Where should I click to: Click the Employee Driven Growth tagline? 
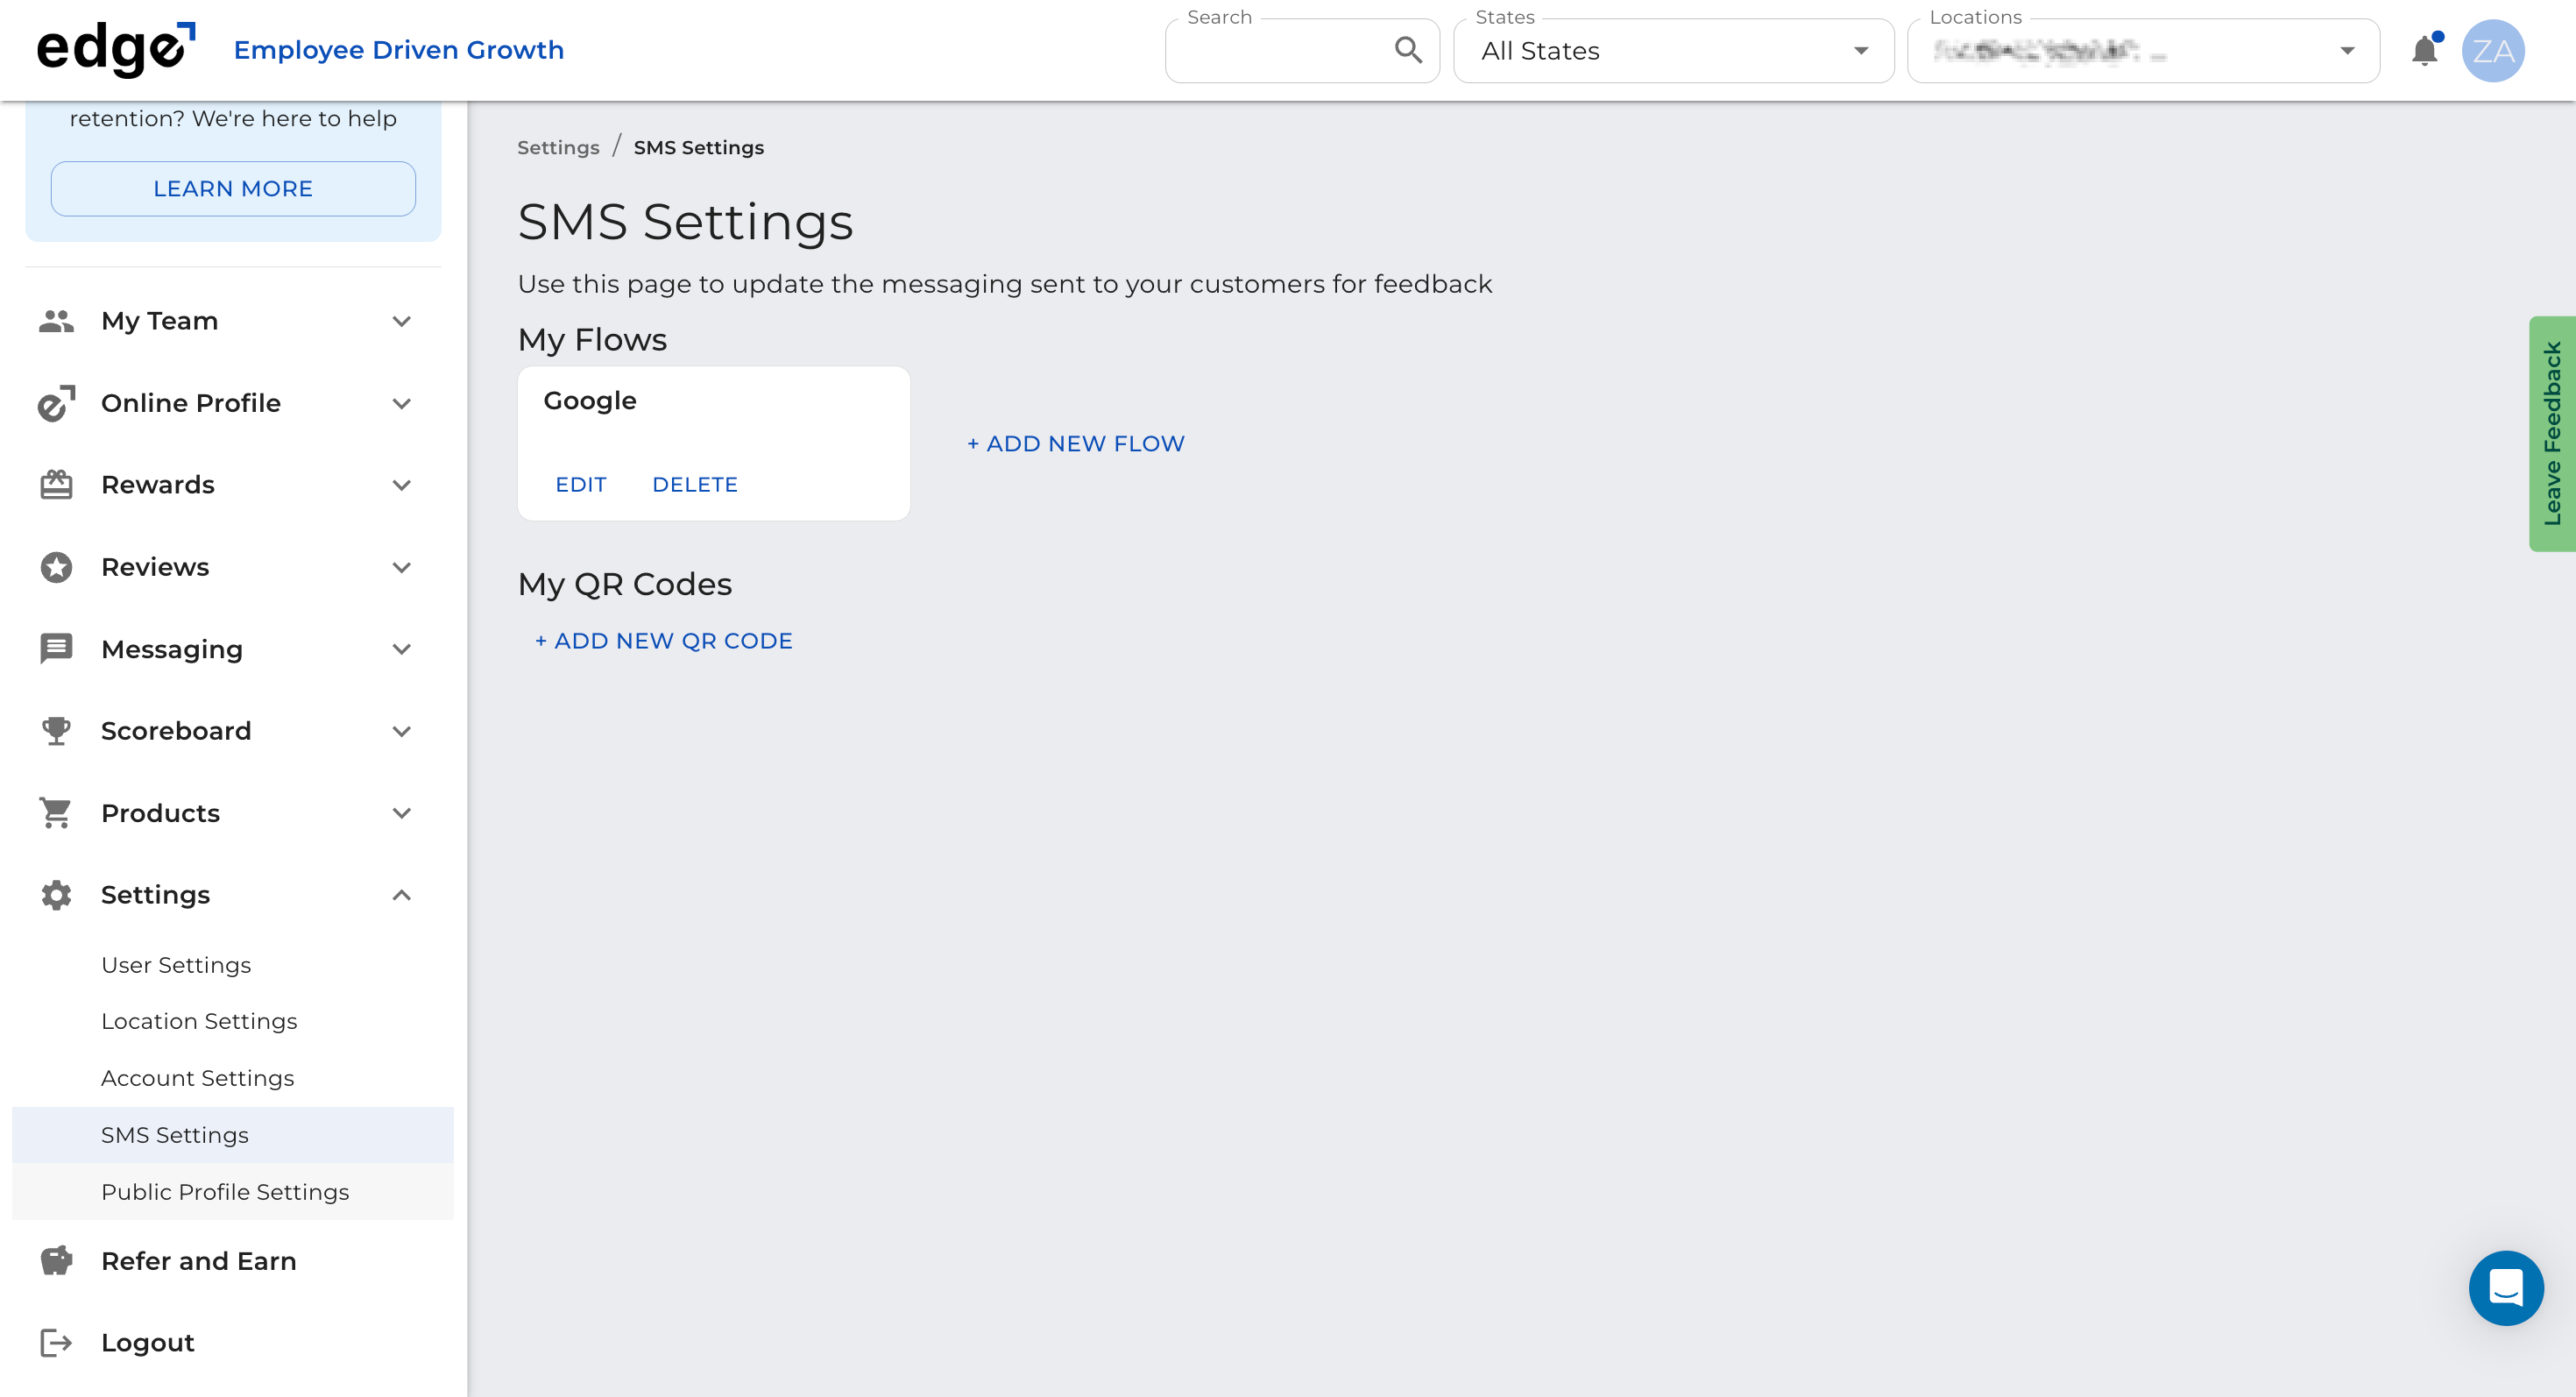tap(399, 50)
